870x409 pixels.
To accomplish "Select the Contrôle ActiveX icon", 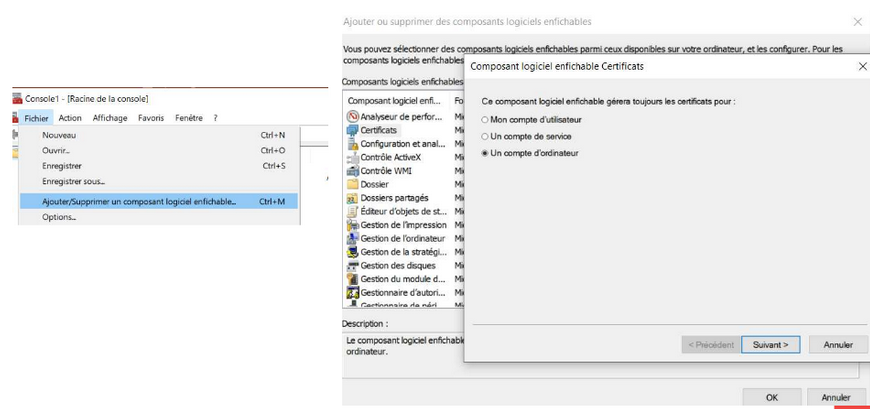I will 352,157.
